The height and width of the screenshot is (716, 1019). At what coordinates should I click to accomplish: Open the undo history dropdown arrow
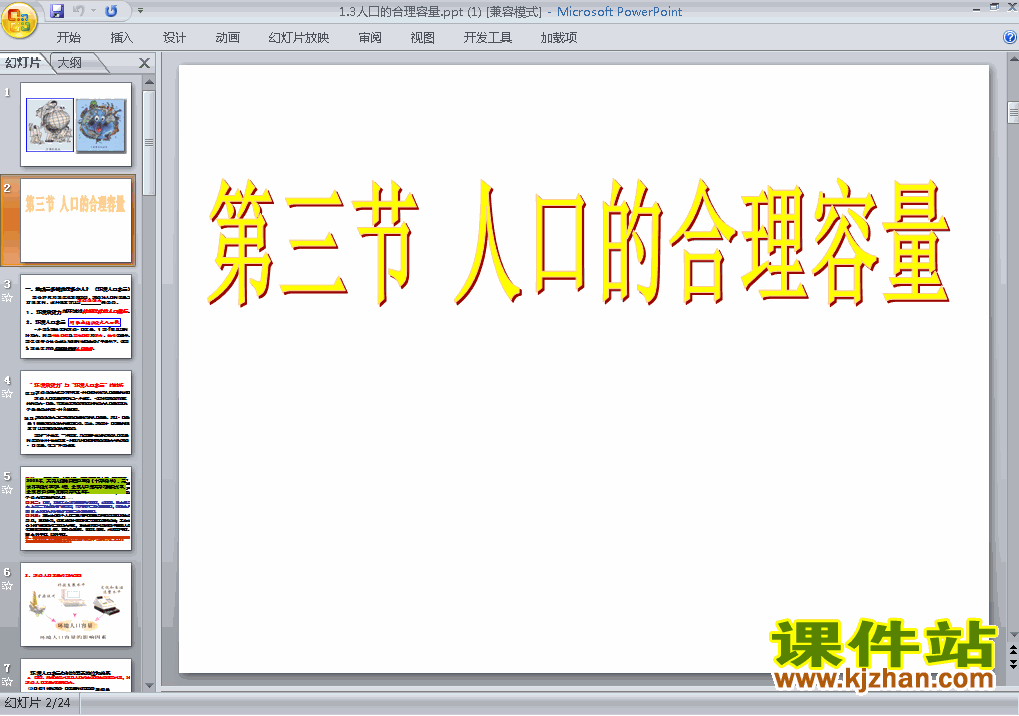tap(94, 11)
